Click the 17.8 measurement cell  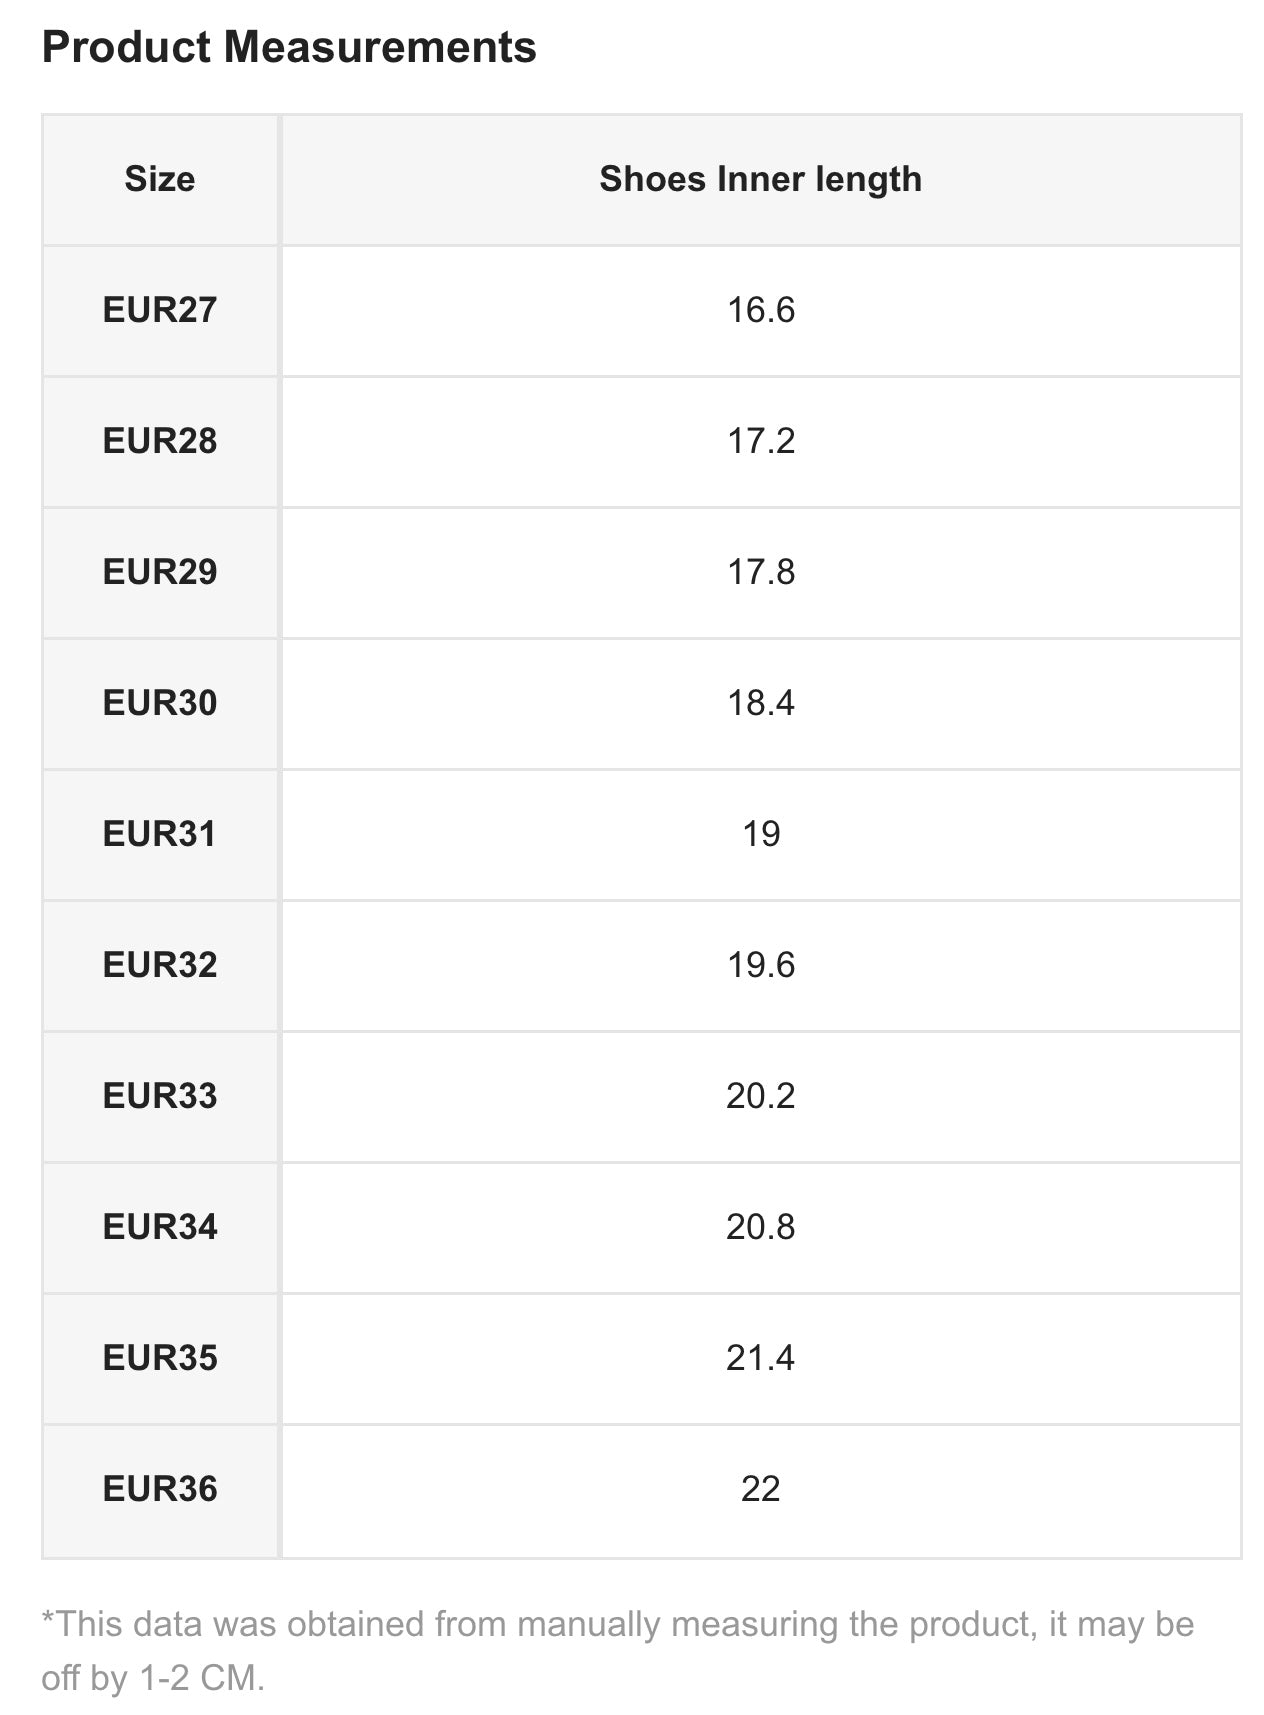click(760, 572)
